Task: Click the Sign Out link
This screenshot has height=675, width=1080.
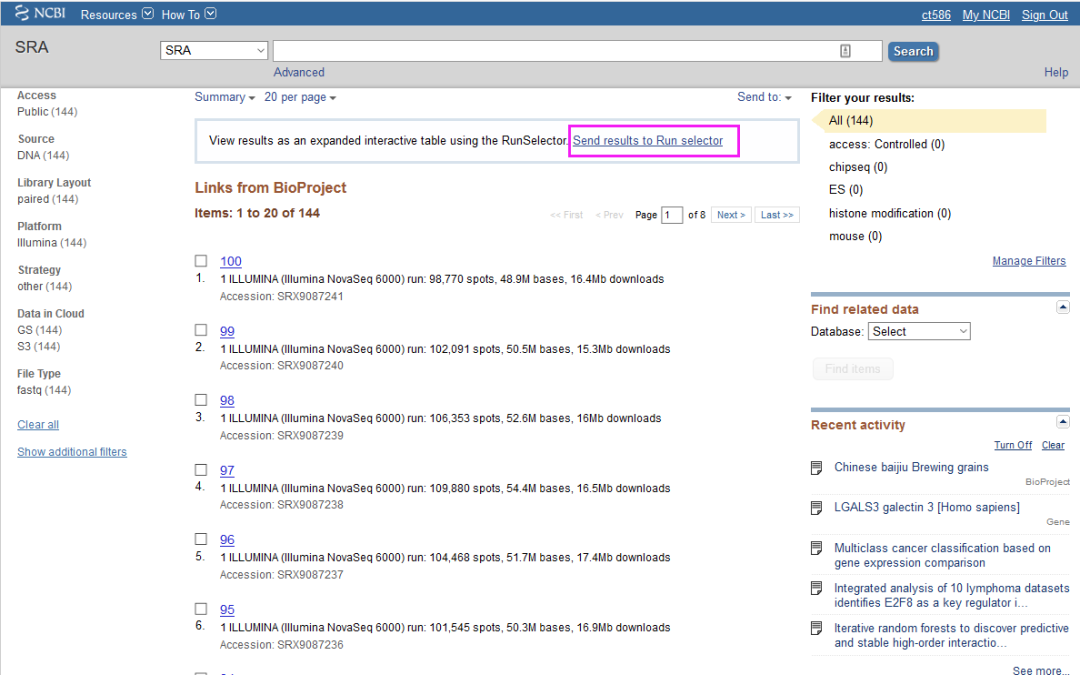Action: [x=1044, y=14]
